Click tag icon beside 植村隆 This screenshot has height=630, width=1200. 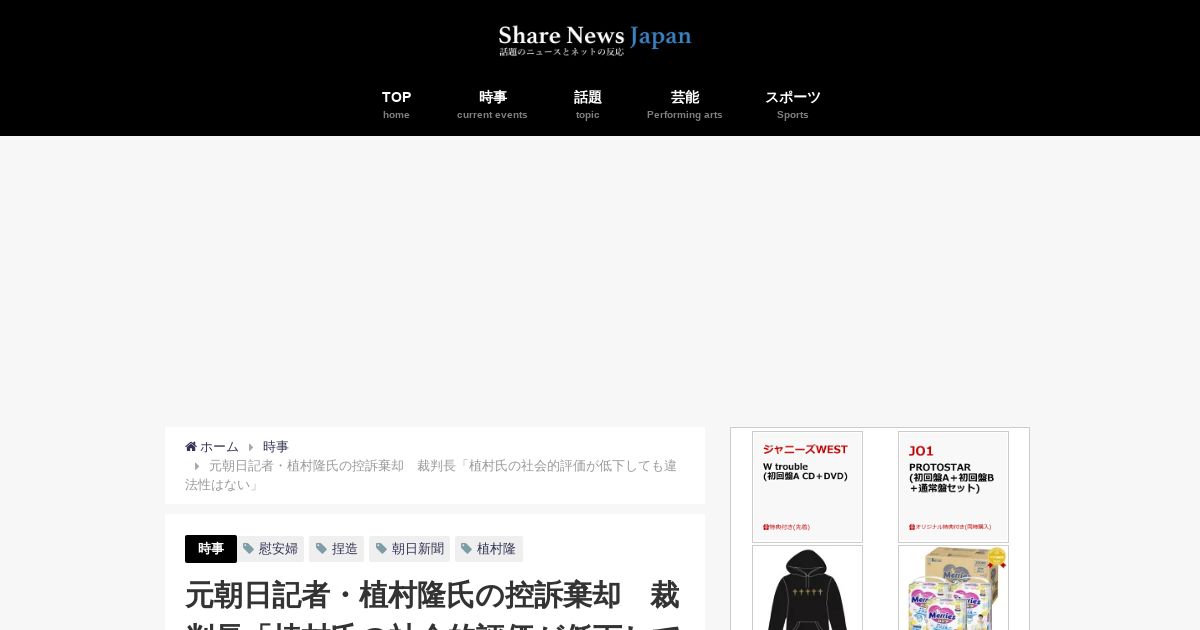coord(466,549)
